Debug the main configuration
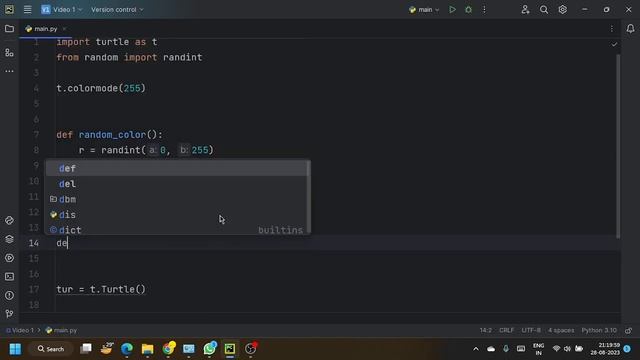The image size is (640, 360). 469,9
